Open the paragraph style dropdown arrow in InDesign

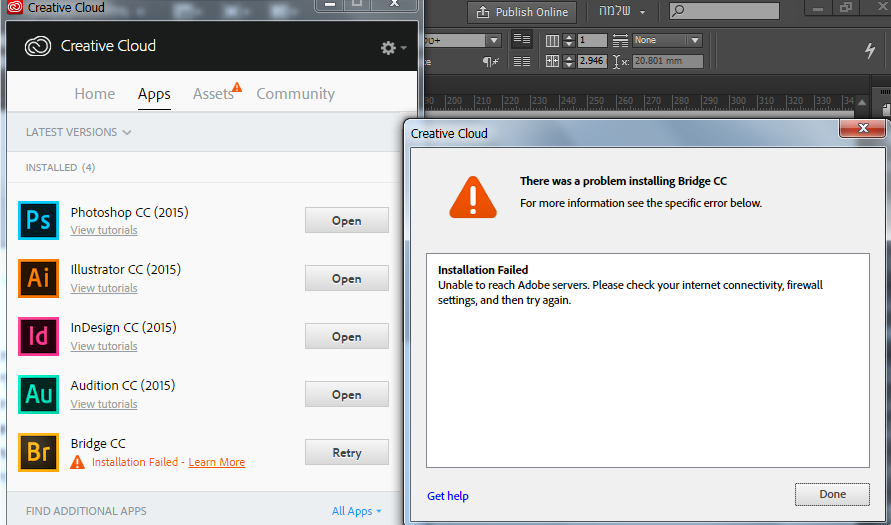point(493,40)
